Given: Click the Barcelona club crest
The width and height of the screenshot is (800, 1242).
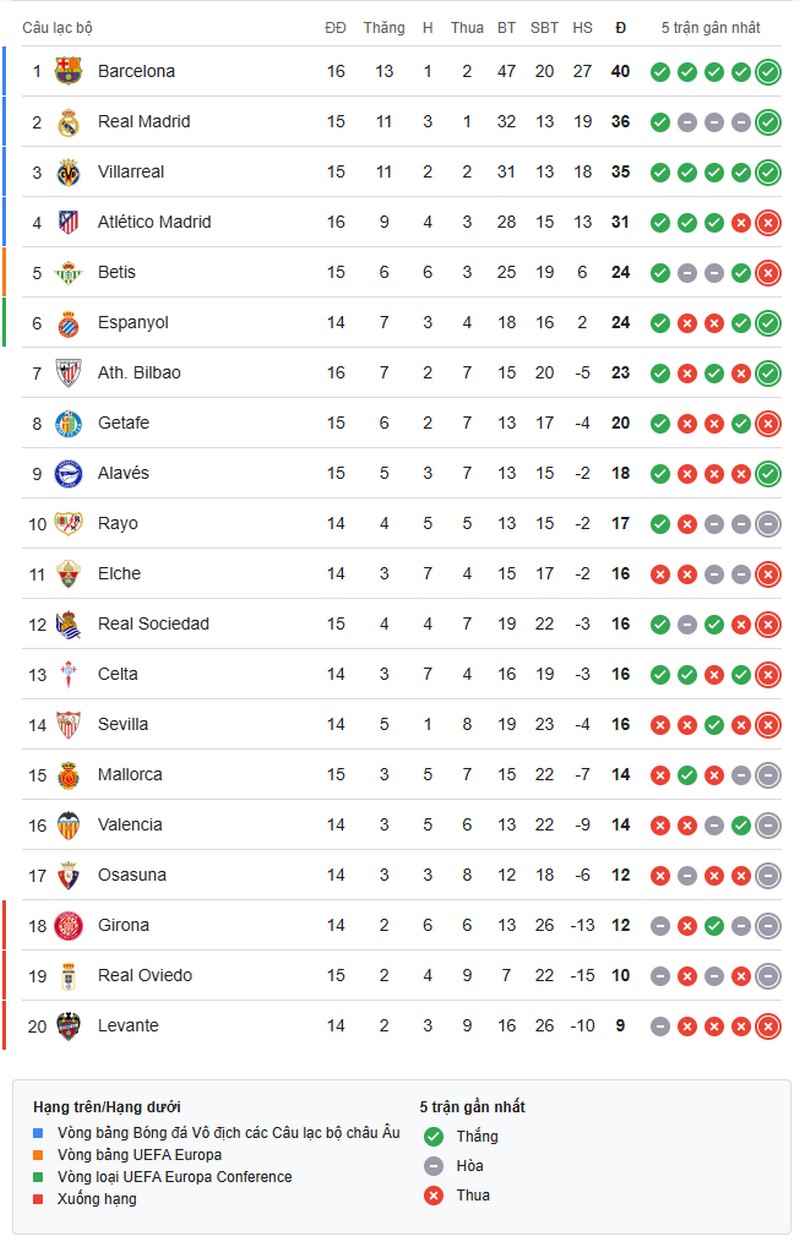Looking at the screenshot, I should pyautogui.click(x=66, y=71).
